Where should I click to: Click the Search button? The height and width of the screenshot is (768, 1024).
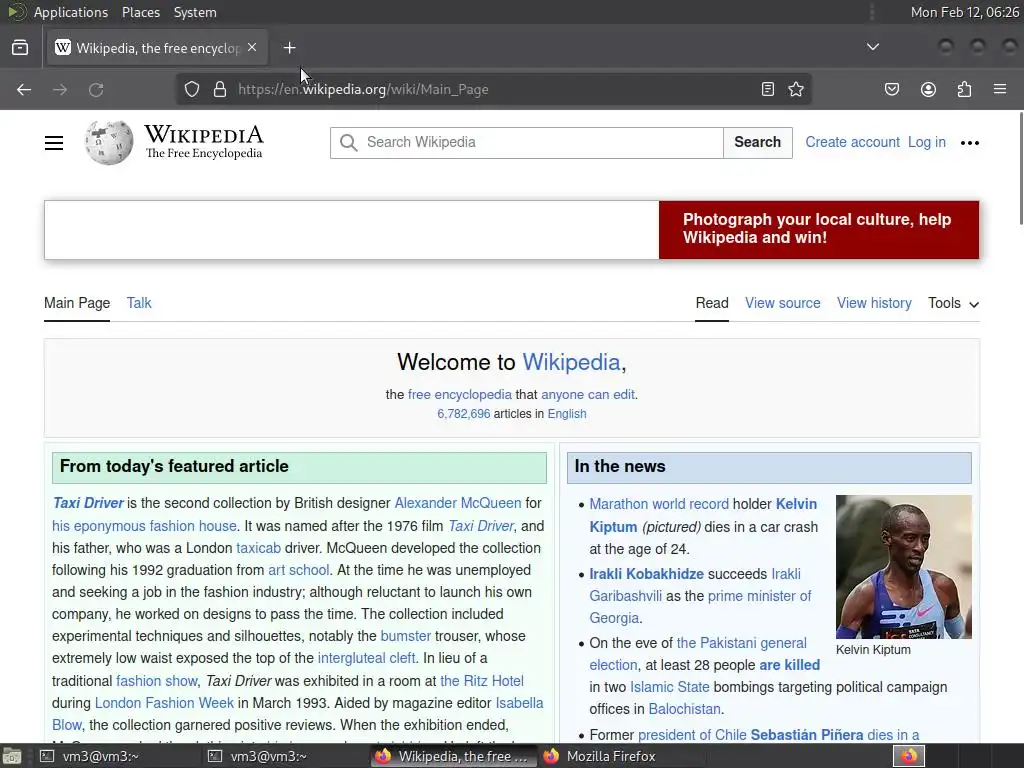(758, 142)
